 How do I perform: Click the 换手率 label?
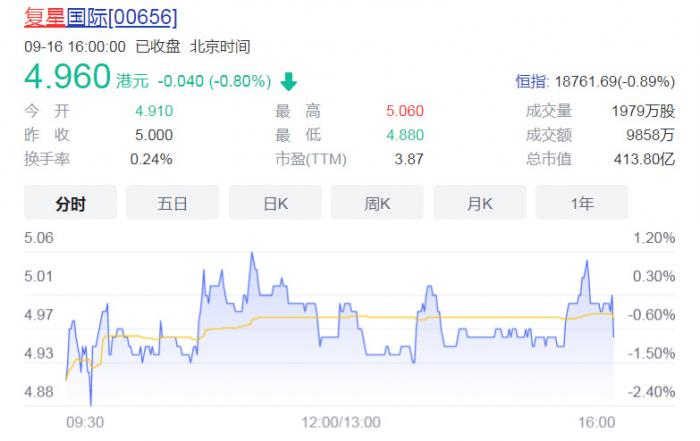coord(47,159)
